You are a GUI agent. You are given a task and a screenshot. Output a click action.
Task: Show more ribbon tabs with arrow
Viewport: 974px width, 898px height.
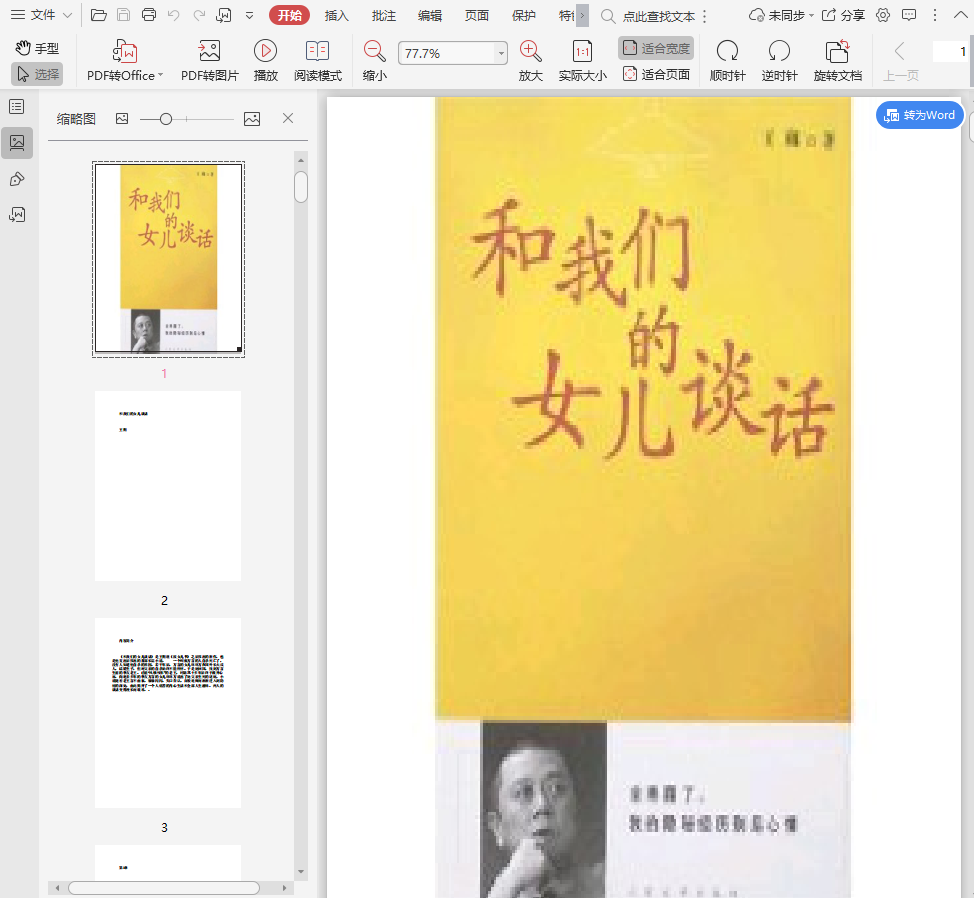pos(582,16)
